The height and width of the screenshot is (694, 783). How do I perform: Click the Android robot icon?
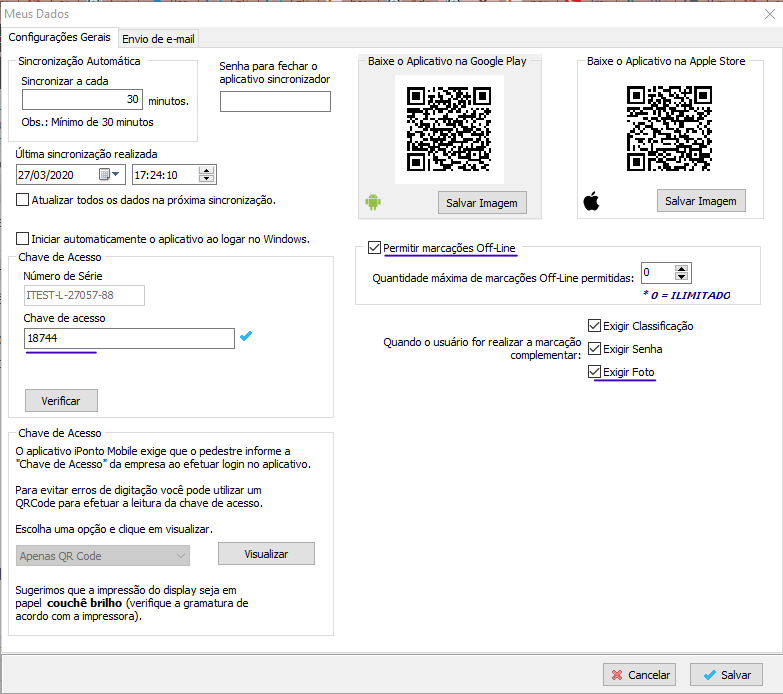coord(373,202)
